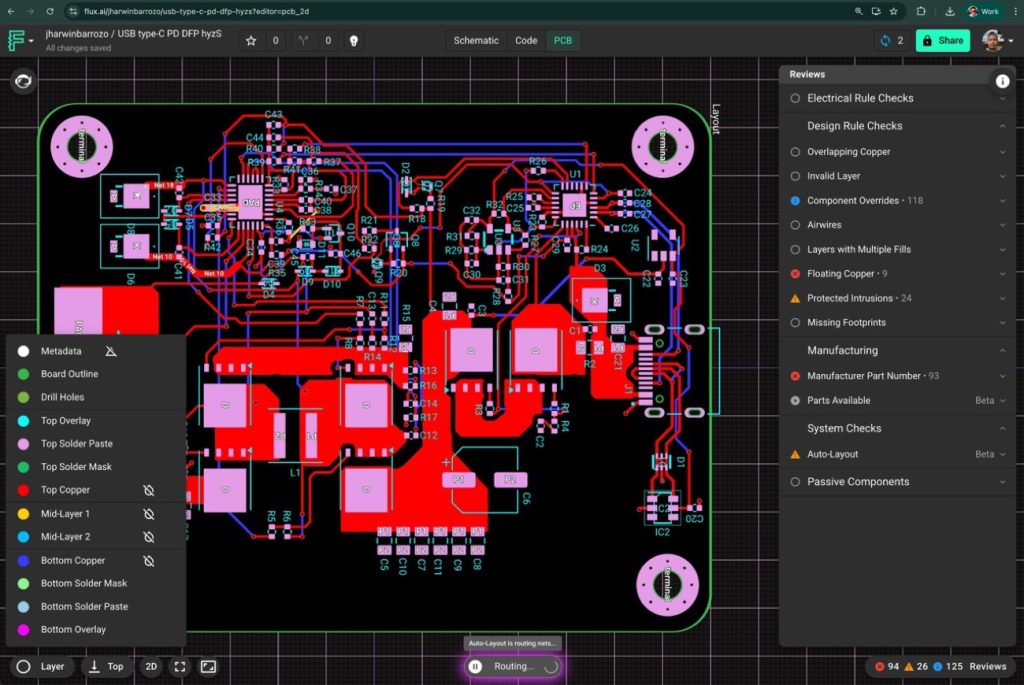
Task: Click the Bottom Overlay magenta color swatch
Action: pos(23,630)
